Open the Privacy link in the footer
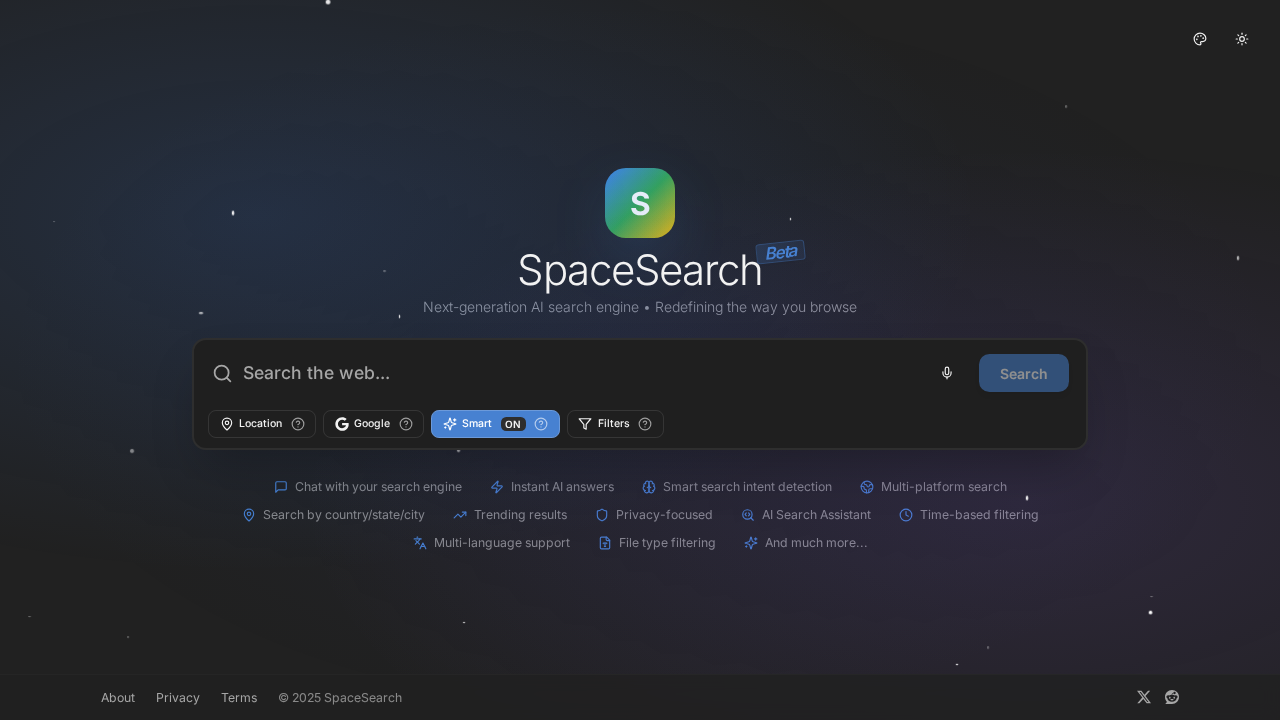Image resolution: width=1280 pixels, height=720 pixels. click(178, 697)
